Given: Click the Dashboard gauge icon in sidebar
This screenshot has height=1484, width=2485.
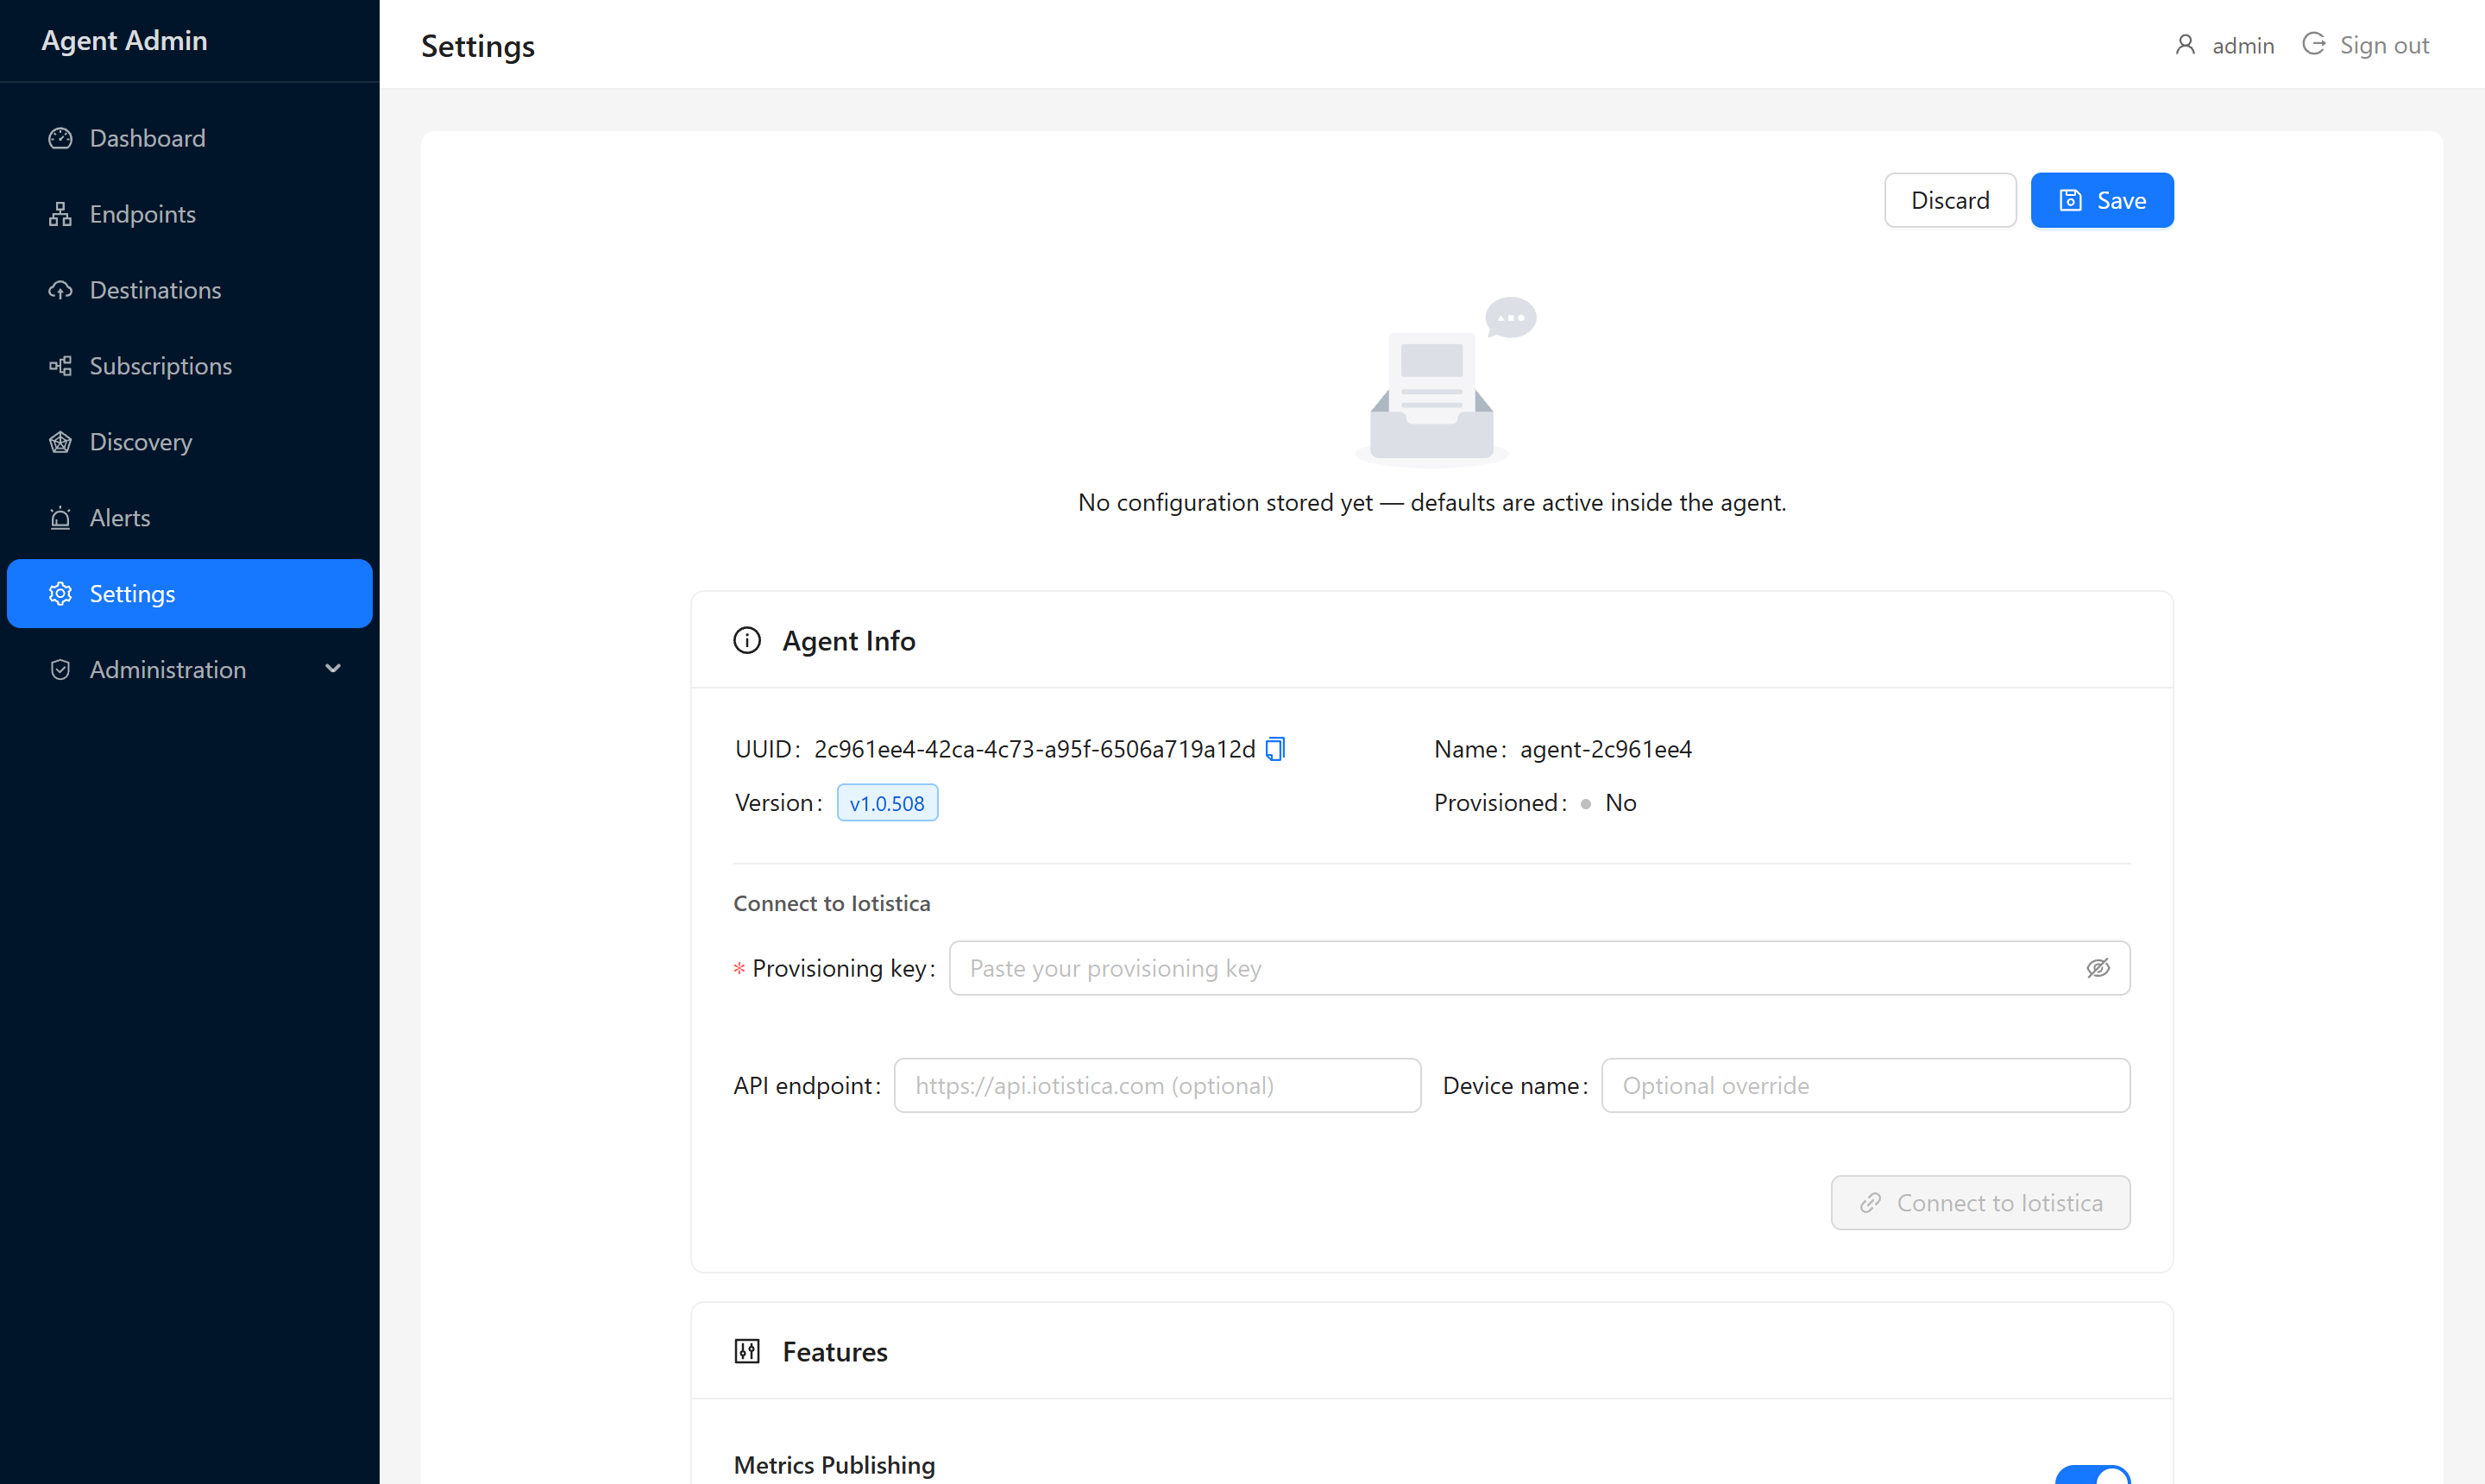Looking at the screenshot, I should [60, 138].
